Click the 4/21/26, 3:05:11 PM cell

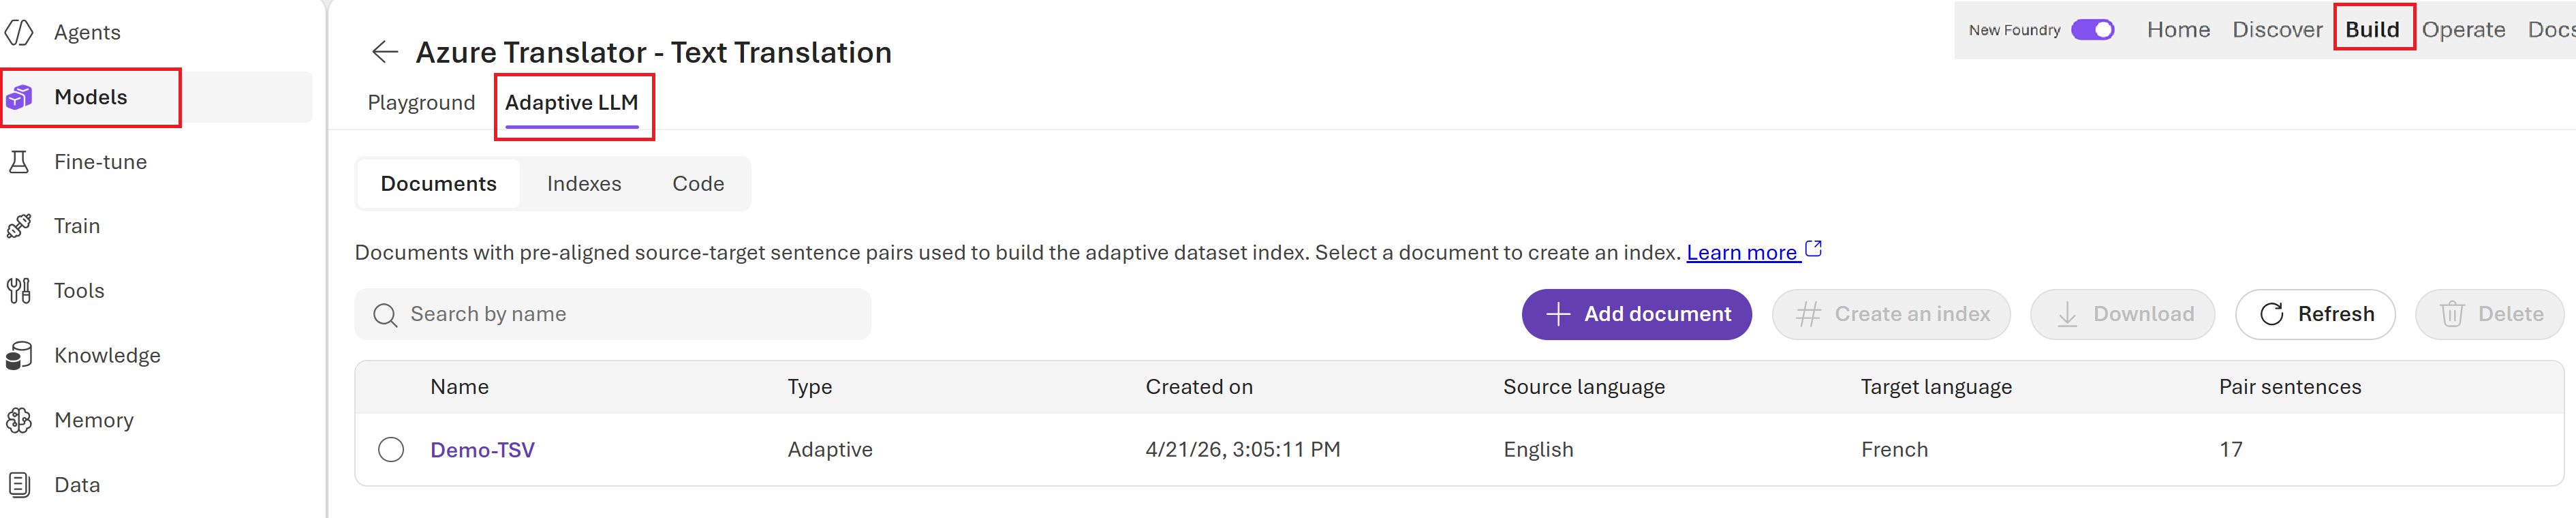click(1243, 450)
